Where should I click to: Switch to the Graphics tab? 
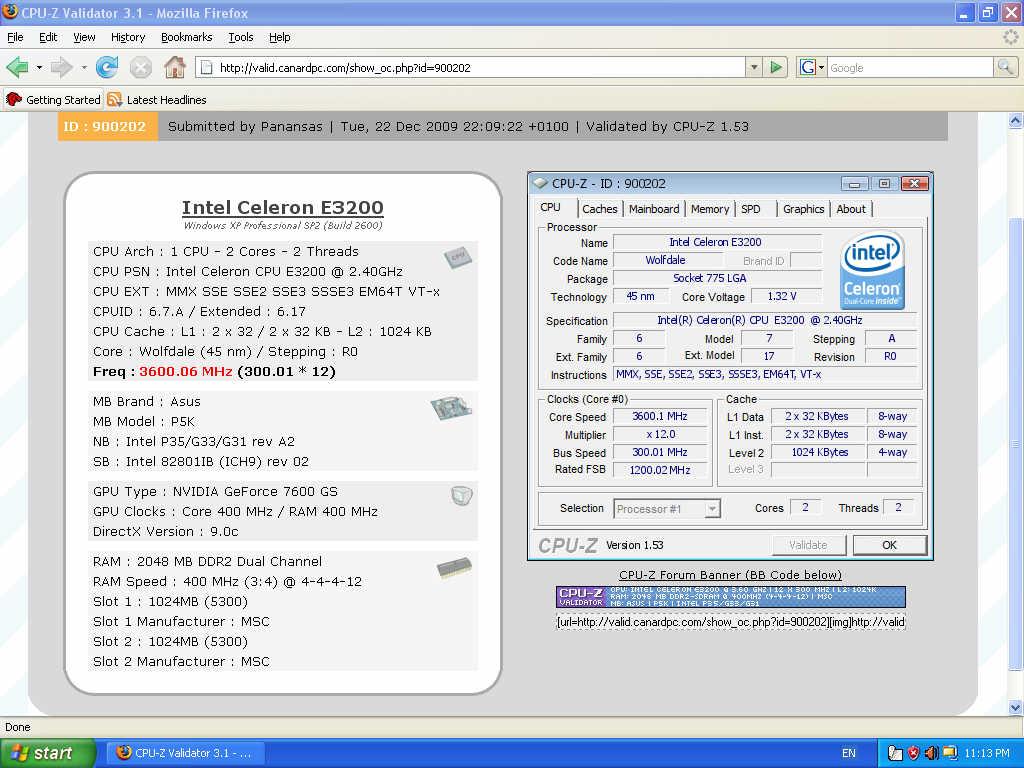click(803, 209)
